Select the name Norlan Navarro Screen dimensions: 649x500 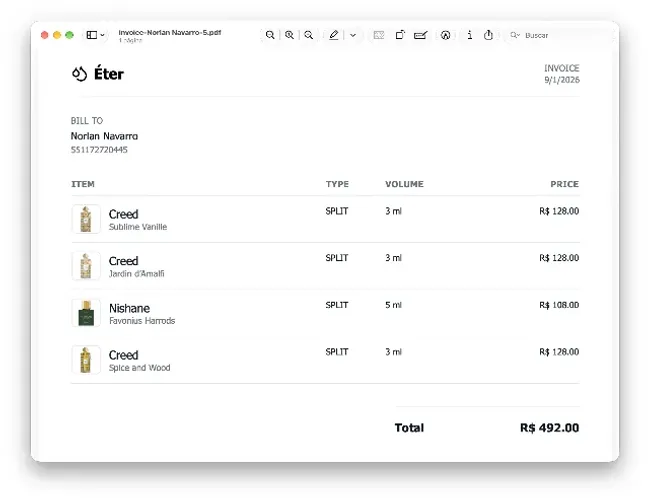[104, 136]
